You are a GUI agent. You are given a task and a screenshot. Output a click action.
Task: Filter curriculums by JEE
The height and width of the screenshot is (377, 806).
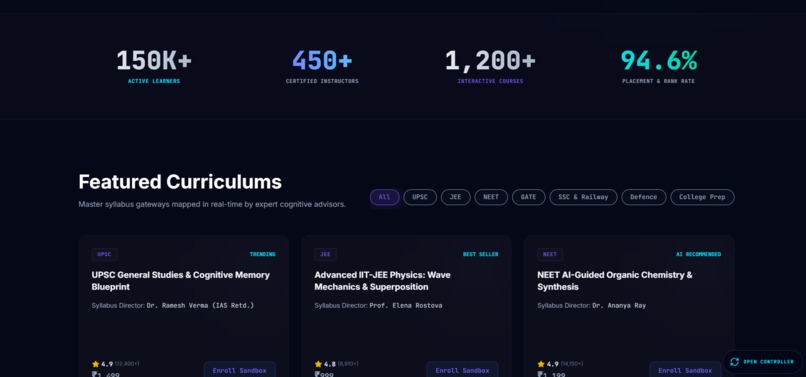pos(455,197)
